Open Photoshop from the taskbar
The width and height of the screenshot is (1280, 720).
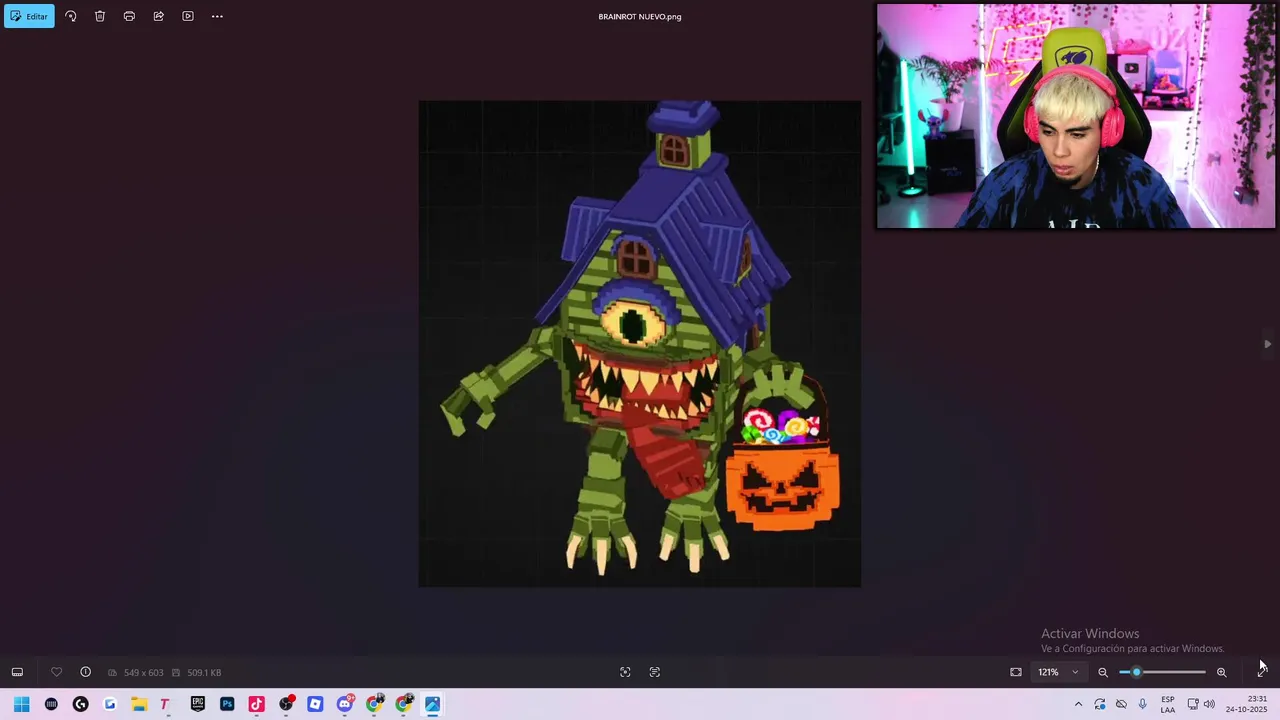pos(227,704)
